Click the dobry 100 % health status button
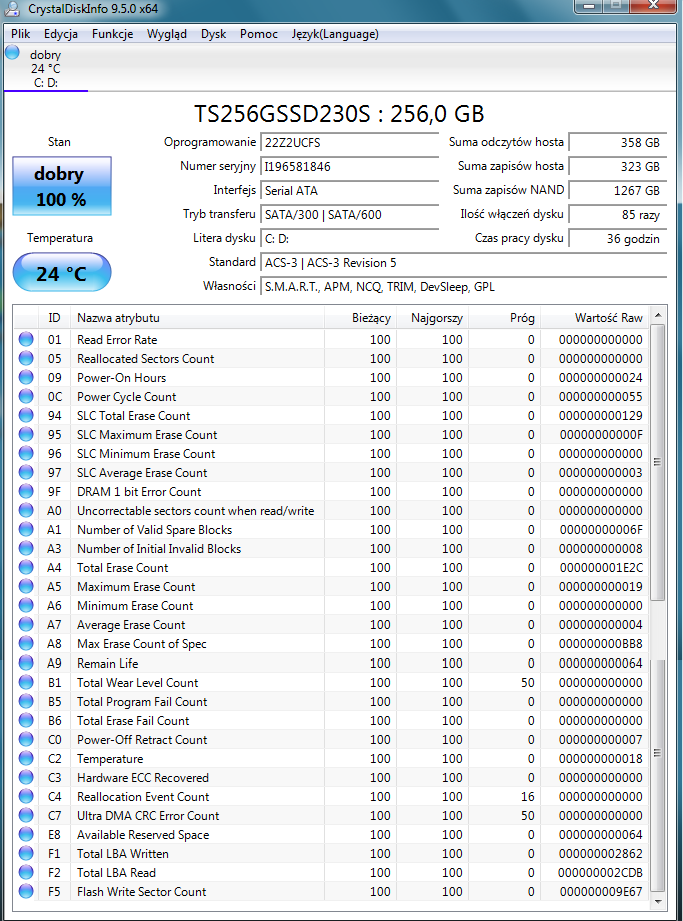This screenshot has height=921, width=683. click(62, 186)
